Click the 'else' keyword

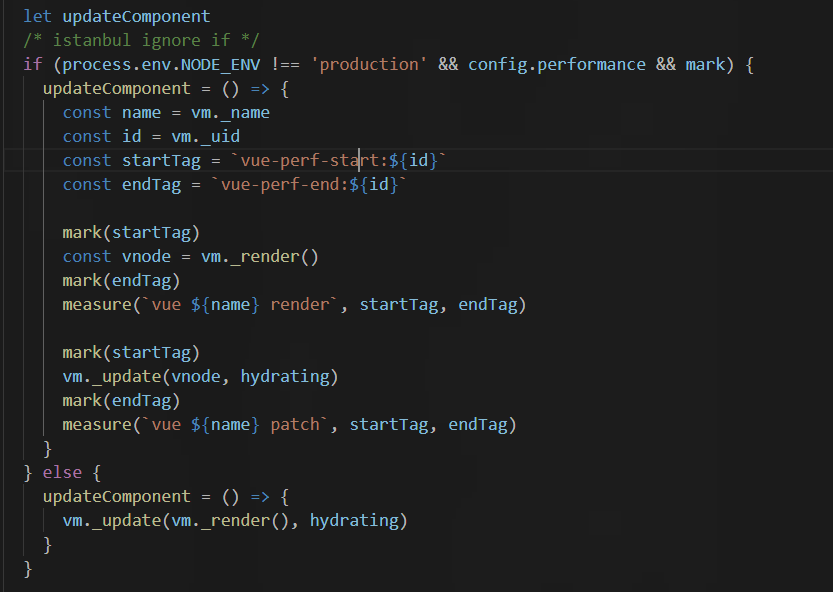[62, 472]
